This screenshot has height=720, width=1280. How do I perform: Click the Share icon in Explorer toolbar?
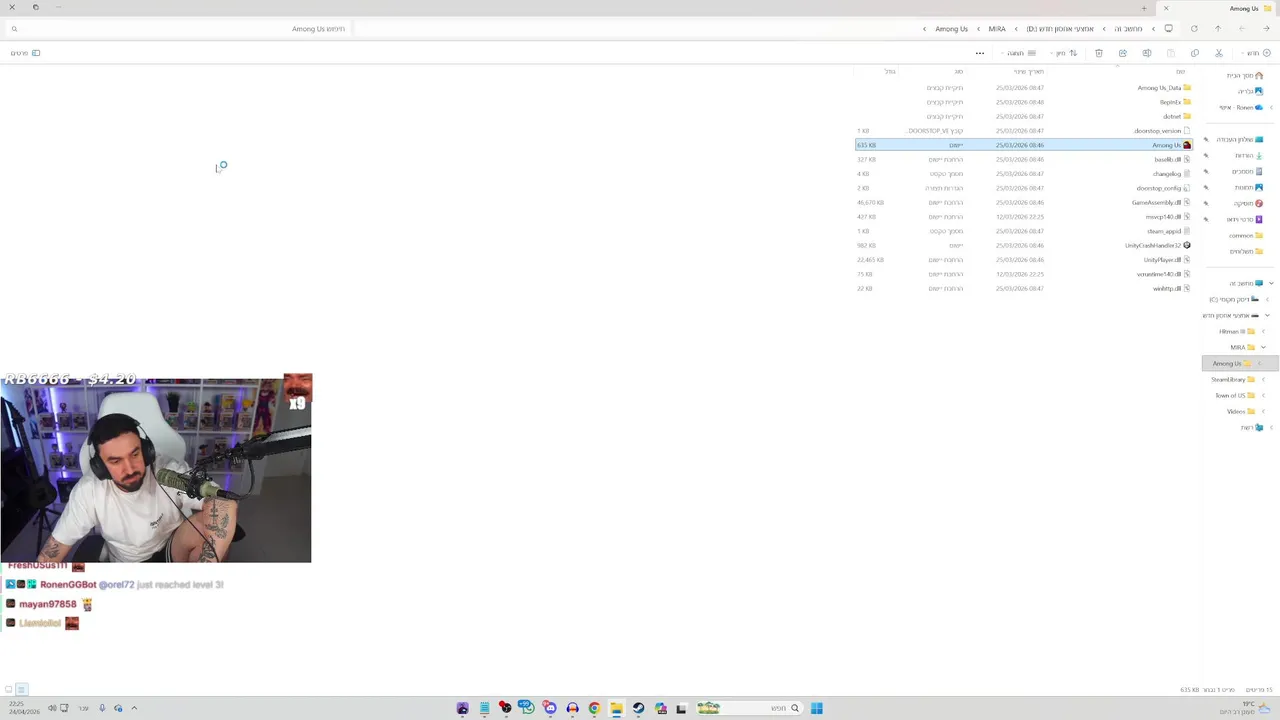[1123, 53]
